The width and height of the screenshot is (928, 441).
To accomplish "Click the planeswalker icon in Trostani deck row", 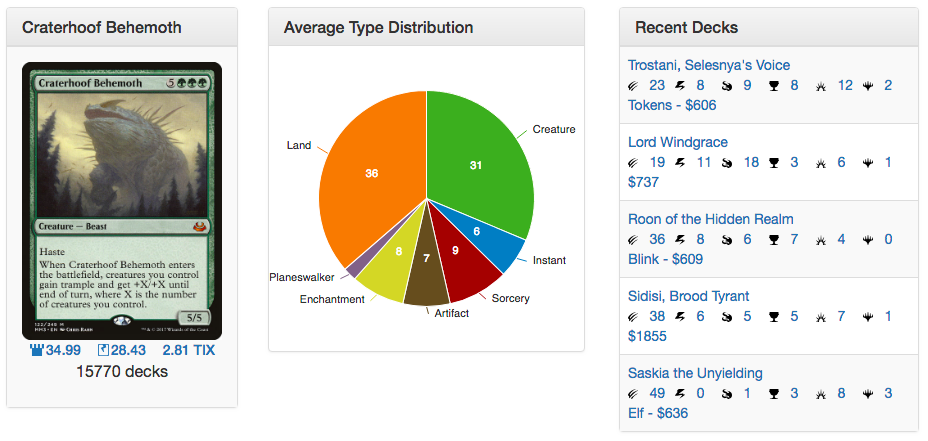I will pos(869,86).
